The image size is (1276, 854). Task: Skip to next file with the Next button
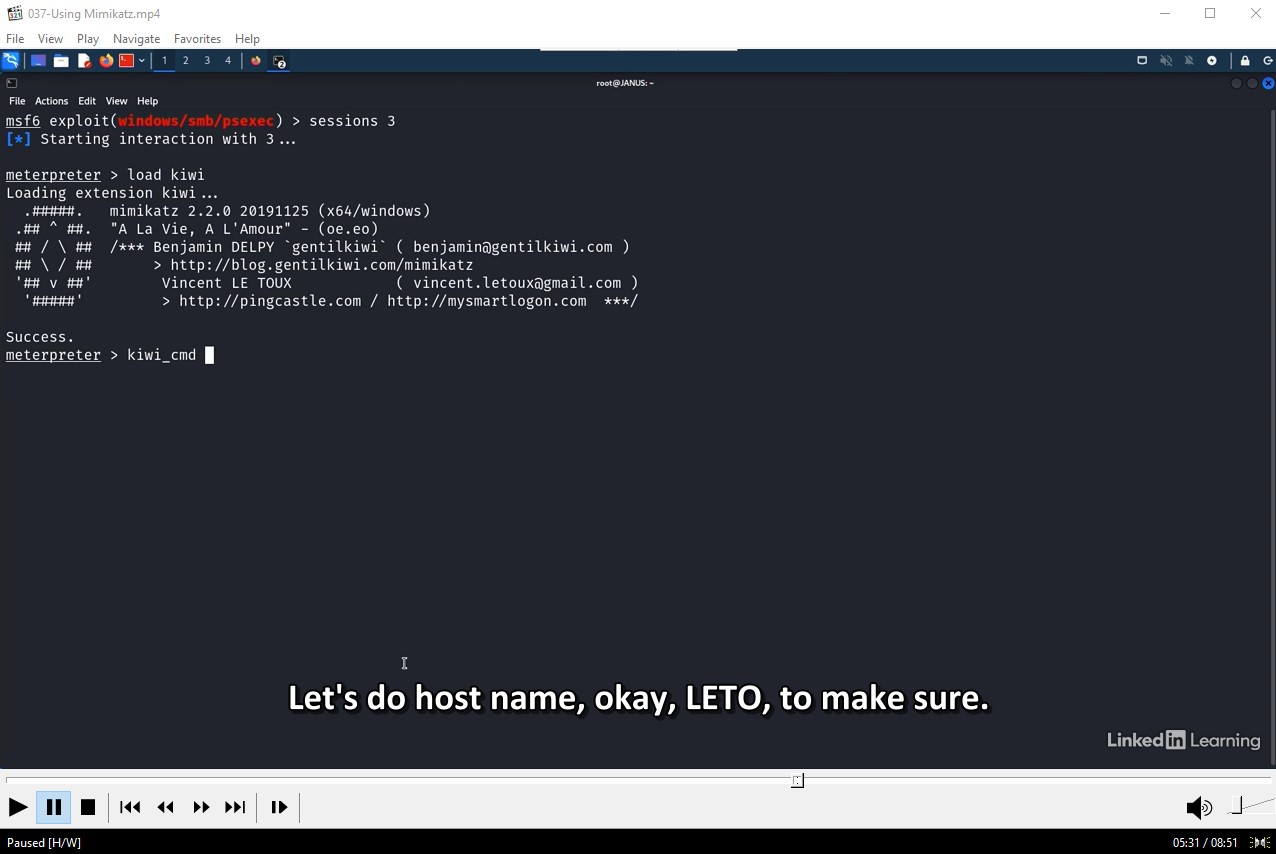(x=235, y=807)
